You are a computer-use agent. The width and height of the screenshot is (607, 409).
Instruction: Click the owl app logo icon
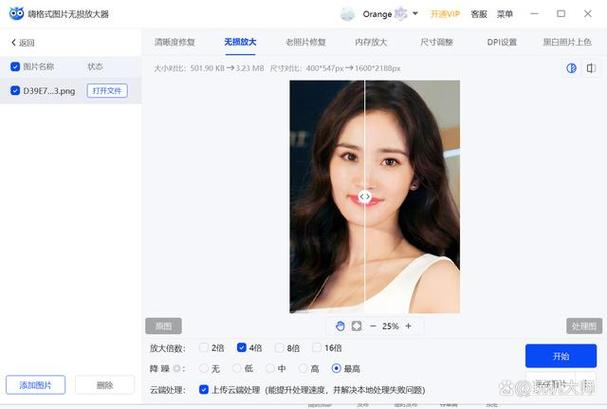point(16,14)
